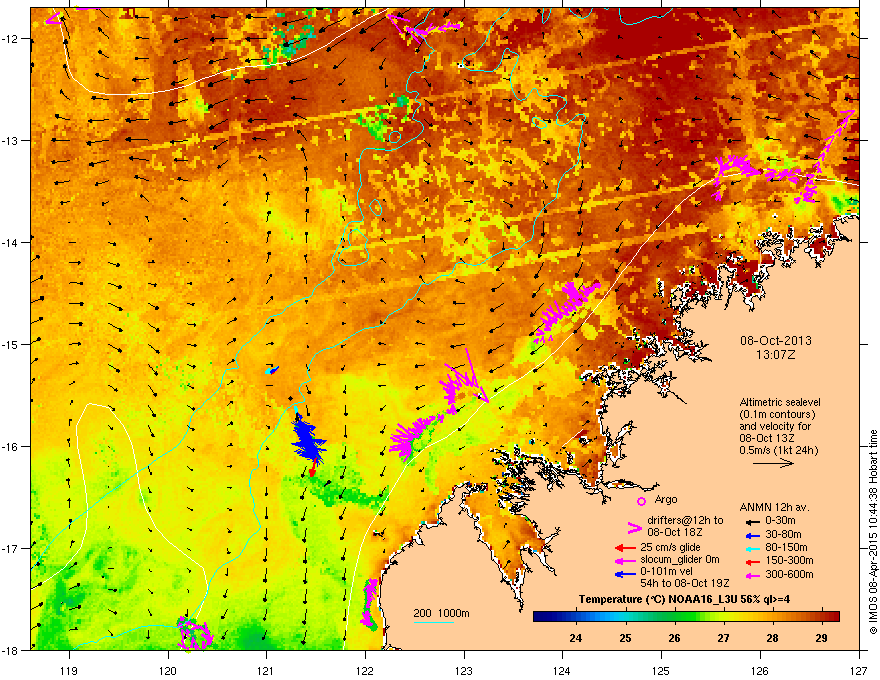Click the date label 08-Oct-2013
This screenshot has height=680, width=880.
point(776,341)
